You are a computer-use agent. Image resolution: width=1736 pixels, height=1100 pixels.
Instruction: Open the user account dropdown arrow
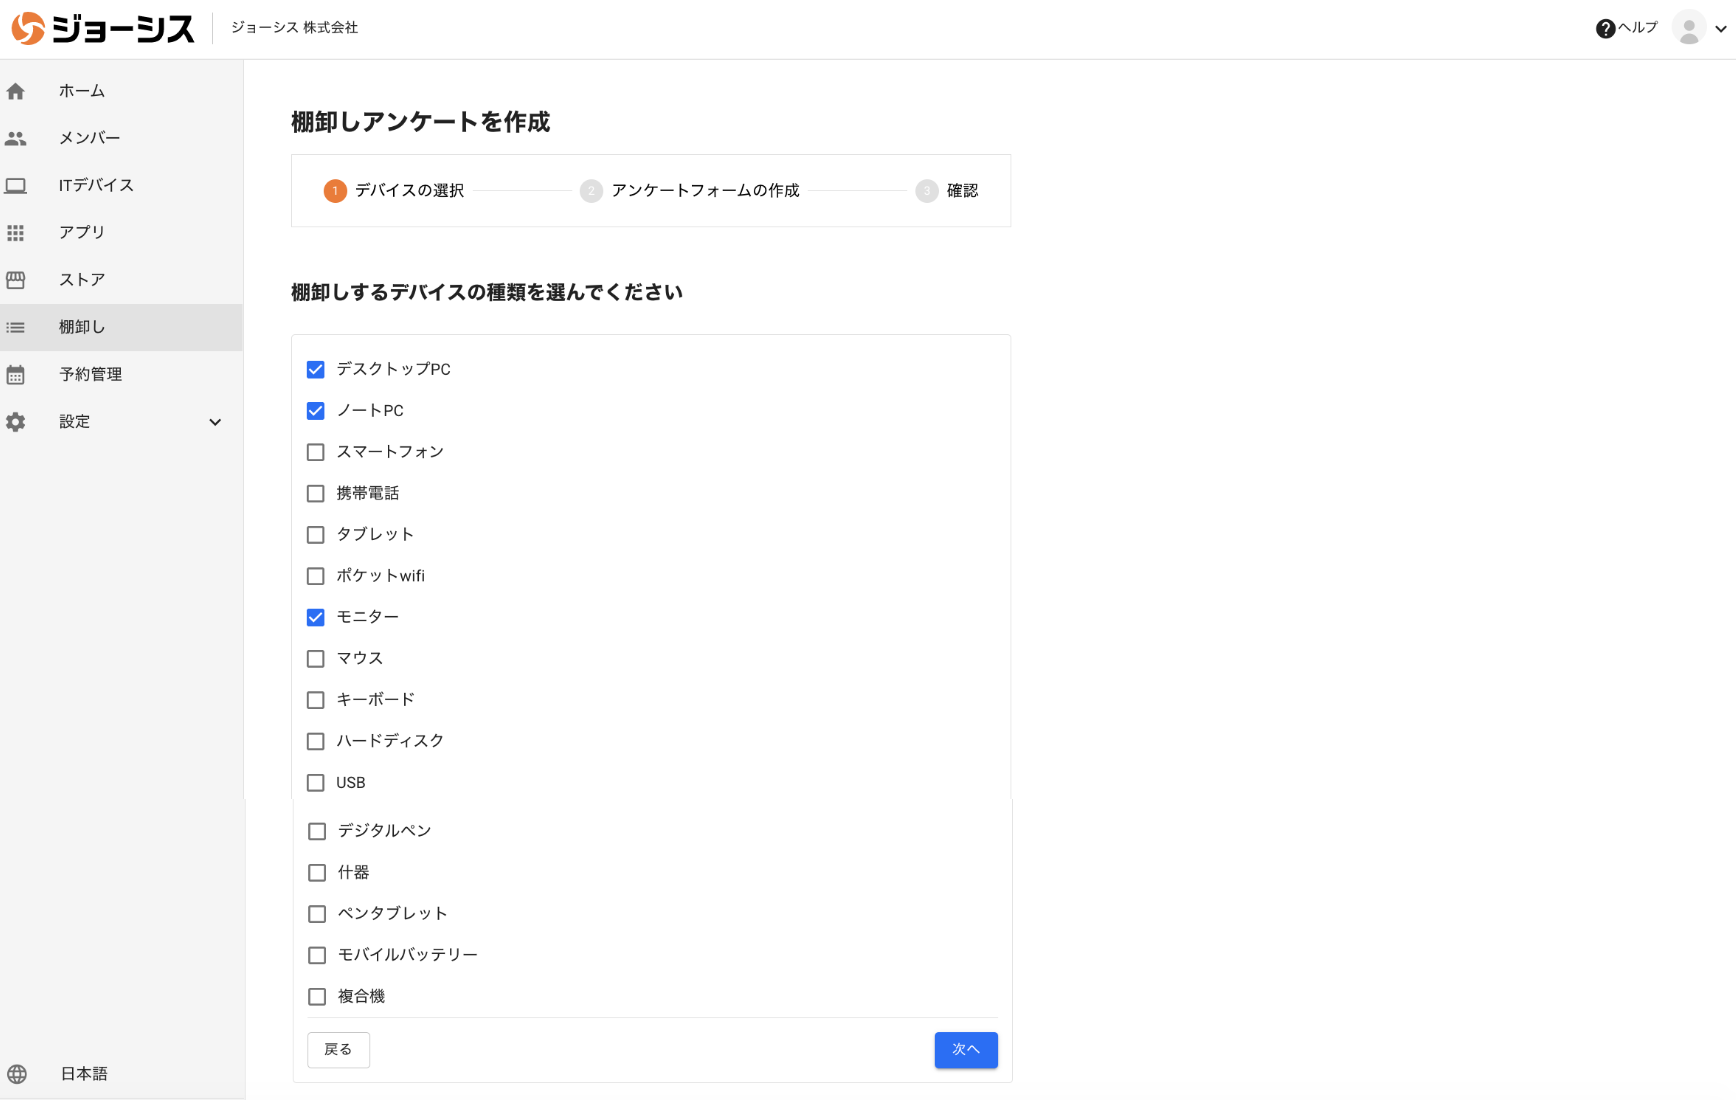pos(1721,29)
